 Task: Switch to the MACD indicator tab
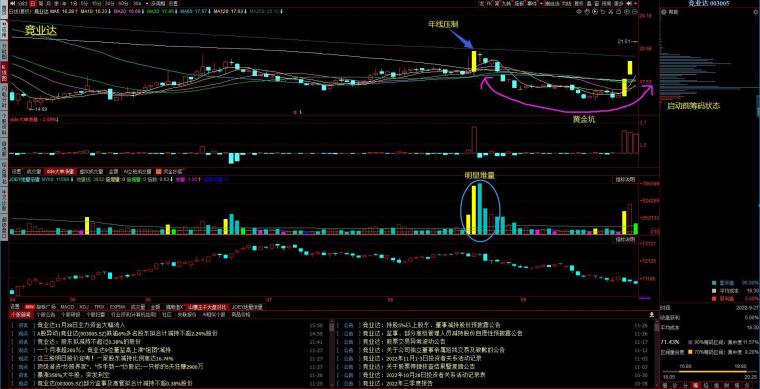pos(67,307)
